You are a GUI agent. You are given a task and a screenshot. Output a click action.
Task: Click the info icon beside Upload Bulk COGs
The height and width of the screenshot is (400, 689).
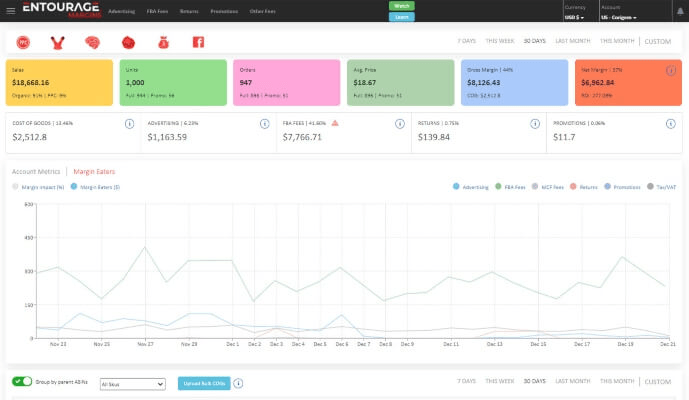click(238, 383)
